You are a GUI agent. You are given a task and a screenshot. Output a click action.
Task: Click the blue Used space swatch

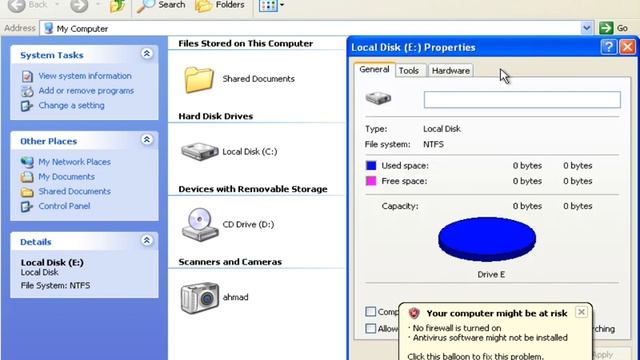point(371,165)
